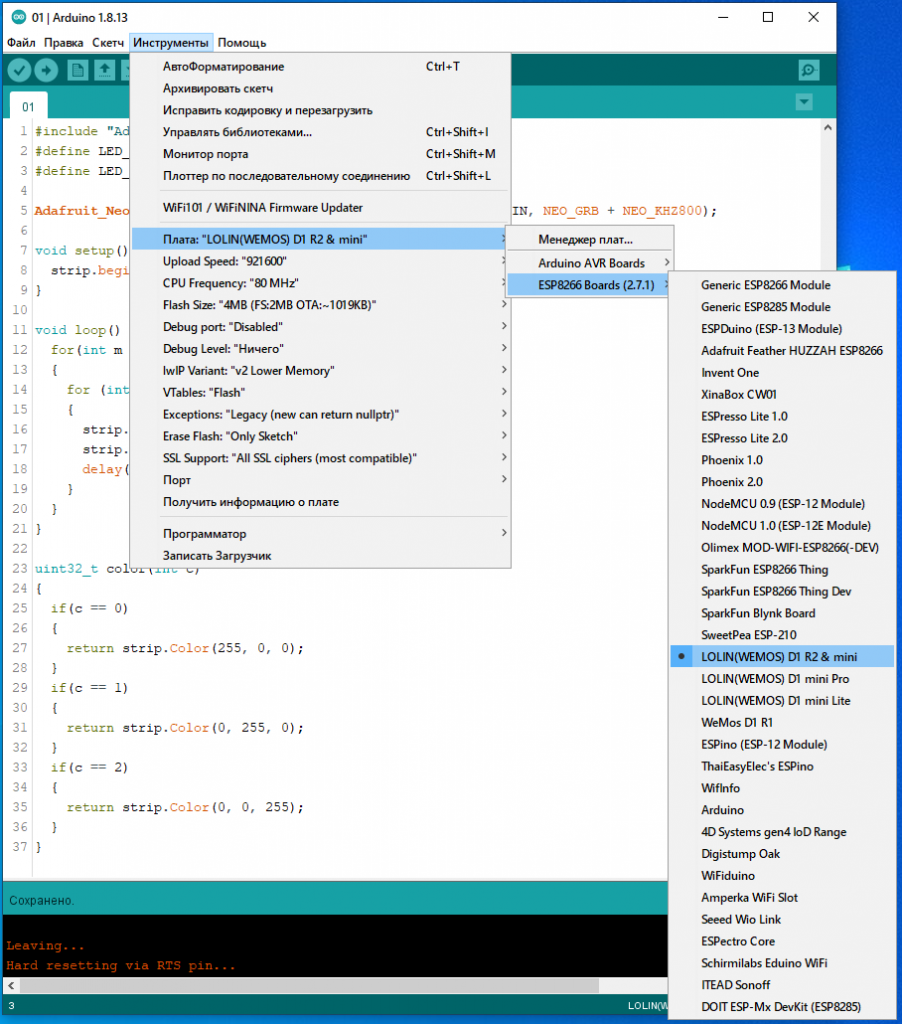Choose NodeMCU 1.0 (ESP-12E Module) board
This screenshot has height=1024, width=902.
(x=785, y=526)
